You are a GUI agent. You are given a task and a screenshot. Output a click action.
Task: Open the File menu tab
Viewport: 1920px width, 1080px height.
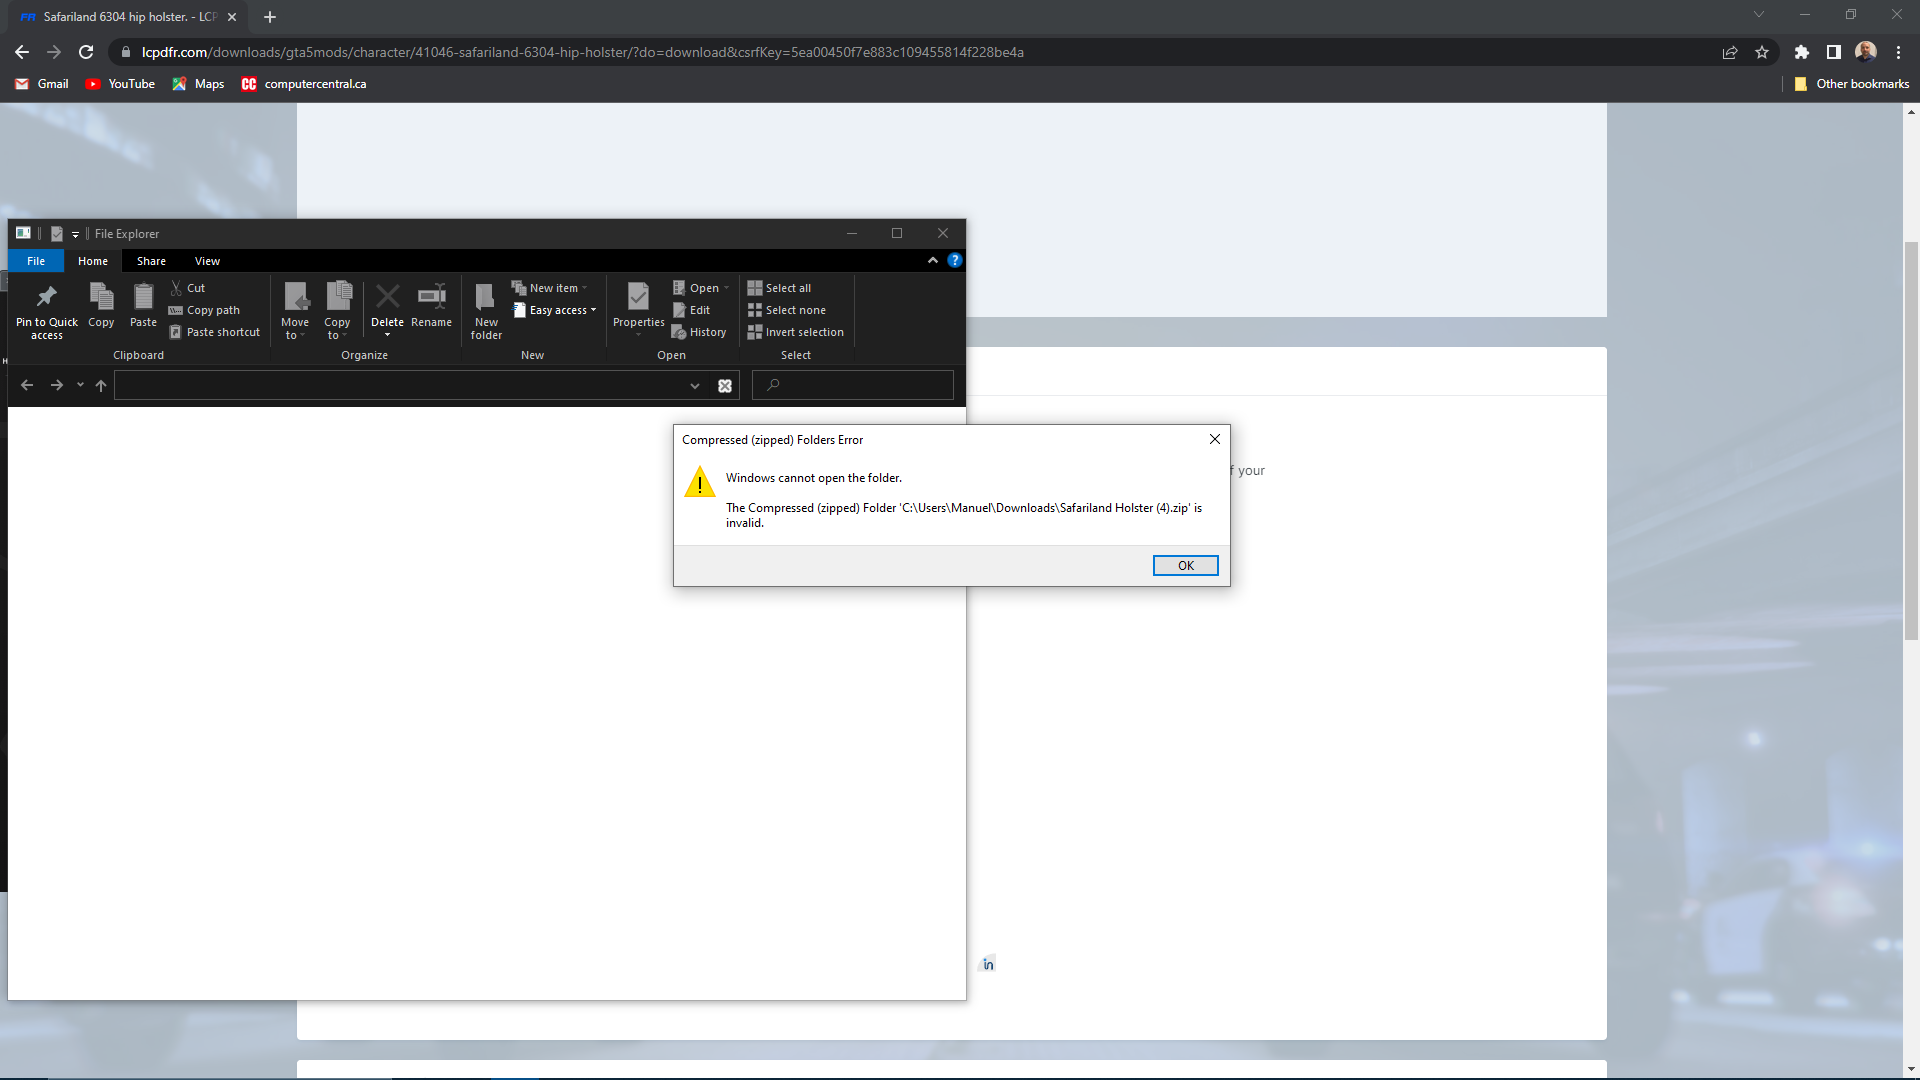click(x=36, y=261)
